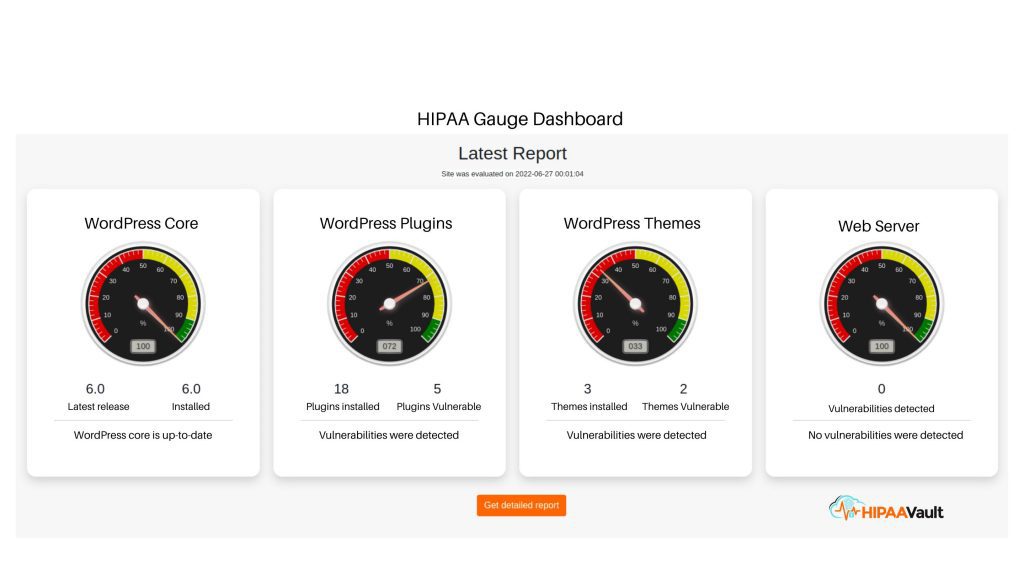This screenshot has width=1024, height=576.
Task: Click the 18 plugins installed value
Action: (x=342, y=389)
